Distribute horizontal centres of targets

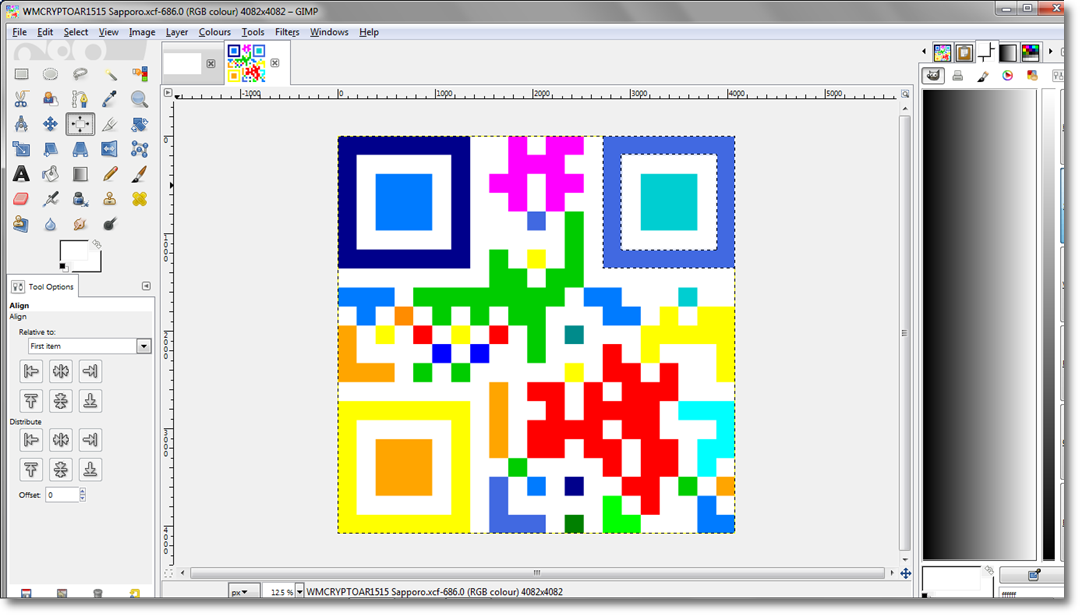tap(61, 440)
